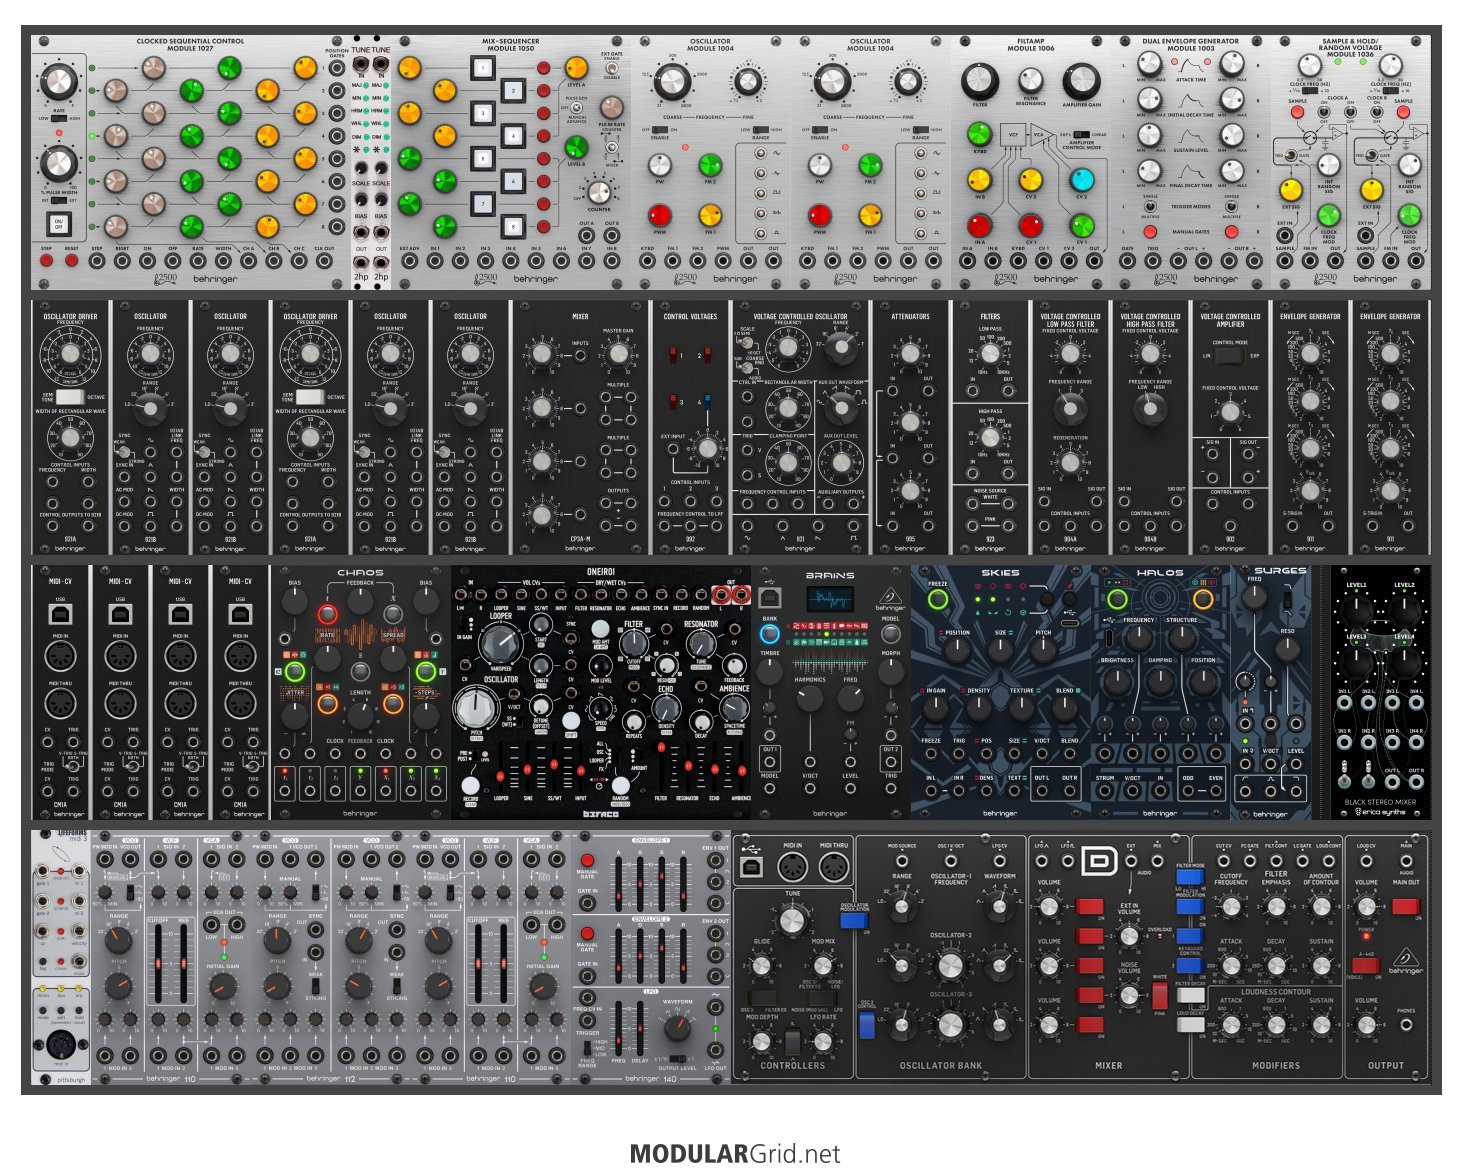Click the USB port on the Brains module
This screenshot has height=1175, width=1472.
770,598
